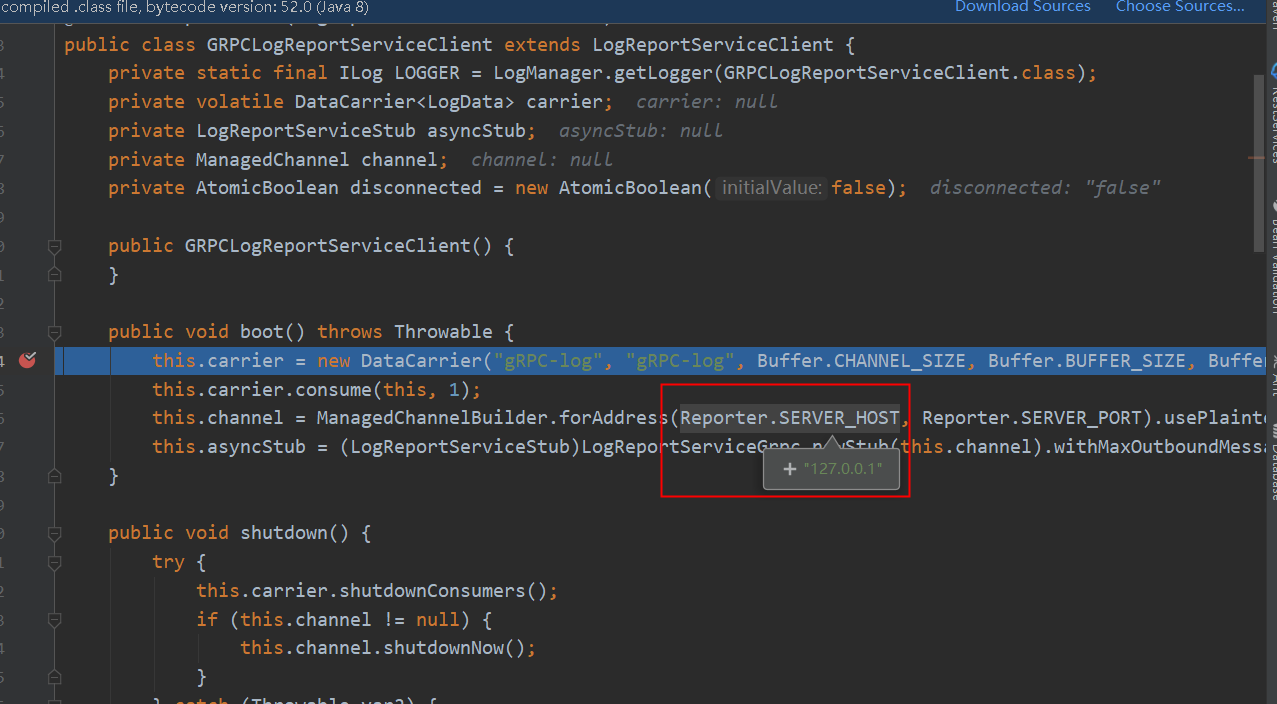Click the editor vertical scrollbar thumb
This screenshot has height=704, width=1277.
coord(1258,162)
